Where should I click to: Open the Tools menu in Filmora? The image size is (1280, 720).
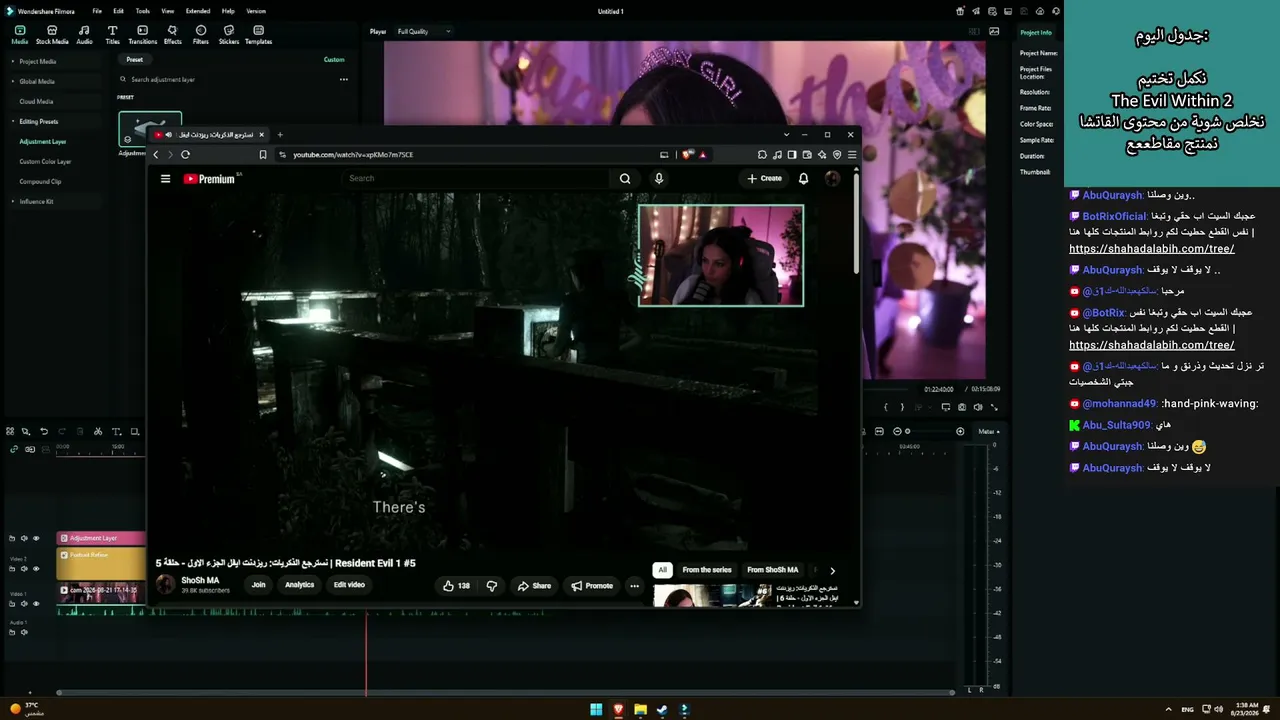click(143, 11)
